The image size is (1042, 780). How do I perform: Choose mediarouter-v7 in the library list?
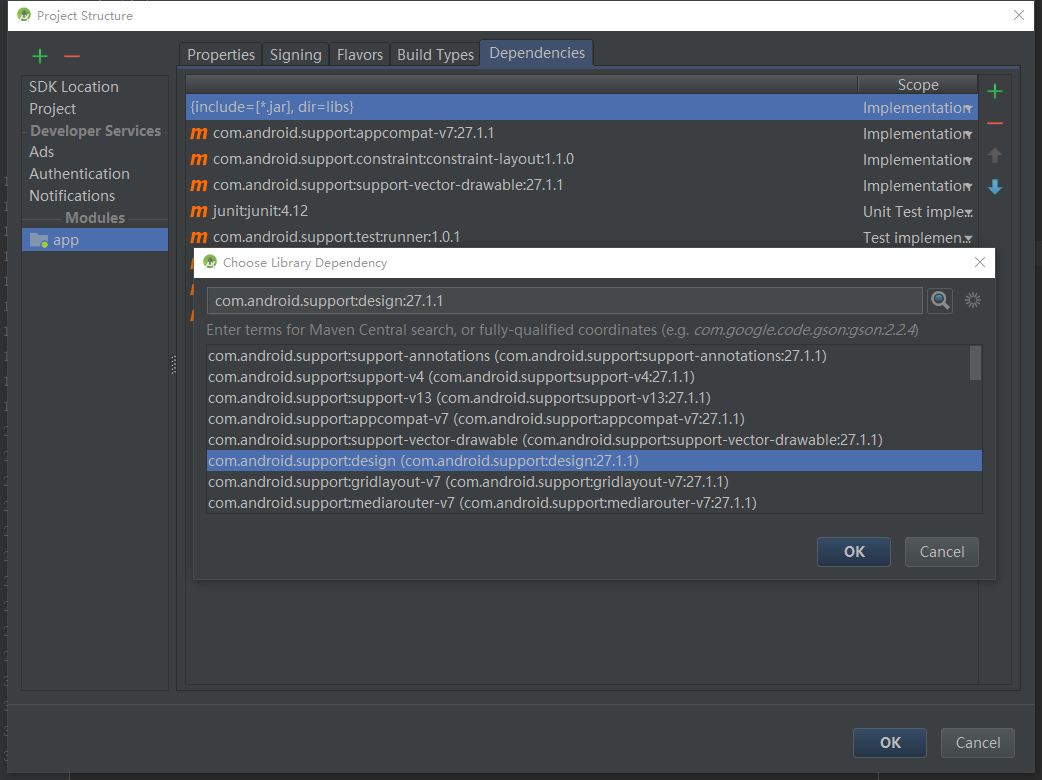(x=594, y=502)
